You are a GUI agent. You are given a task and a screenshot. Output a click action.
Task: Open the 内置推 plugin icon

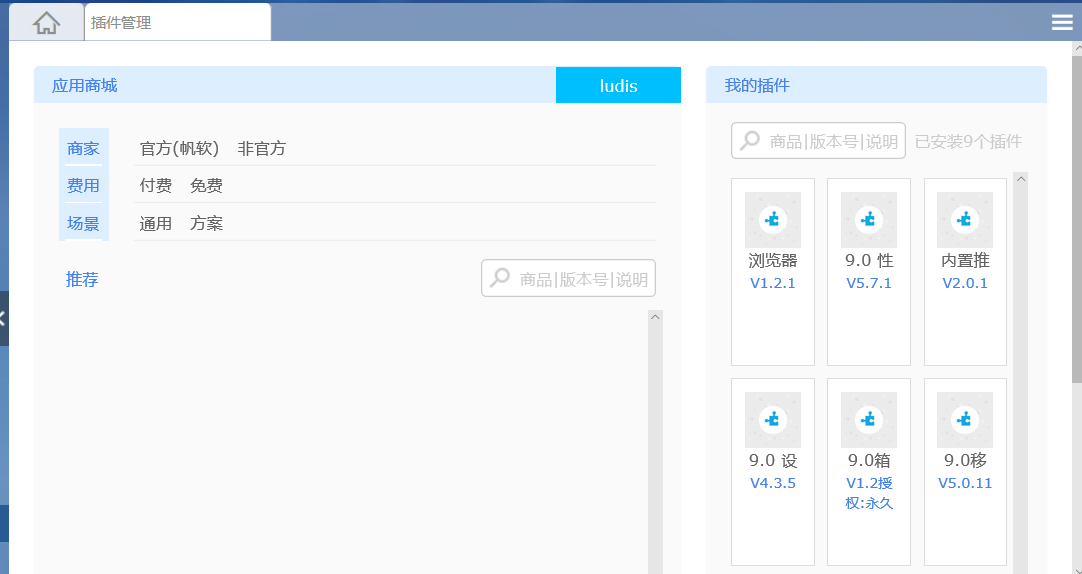tap(965, 220)
